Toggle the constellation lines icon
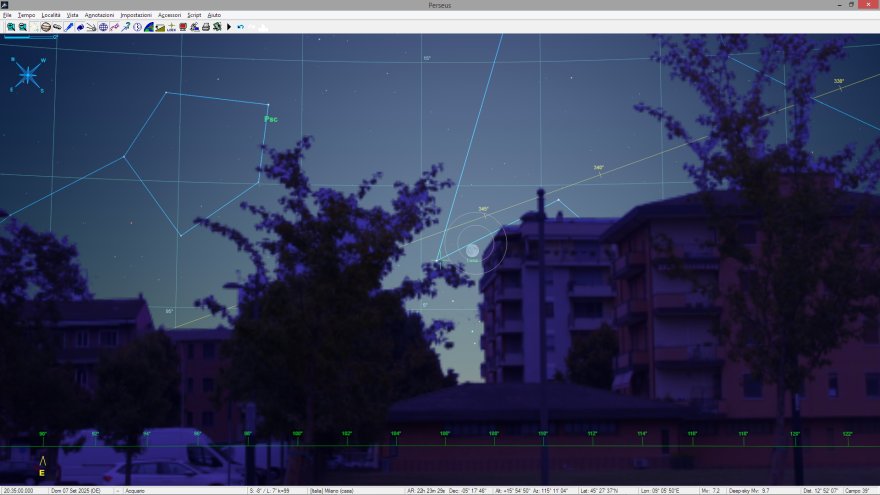 [x=114, y=27]
